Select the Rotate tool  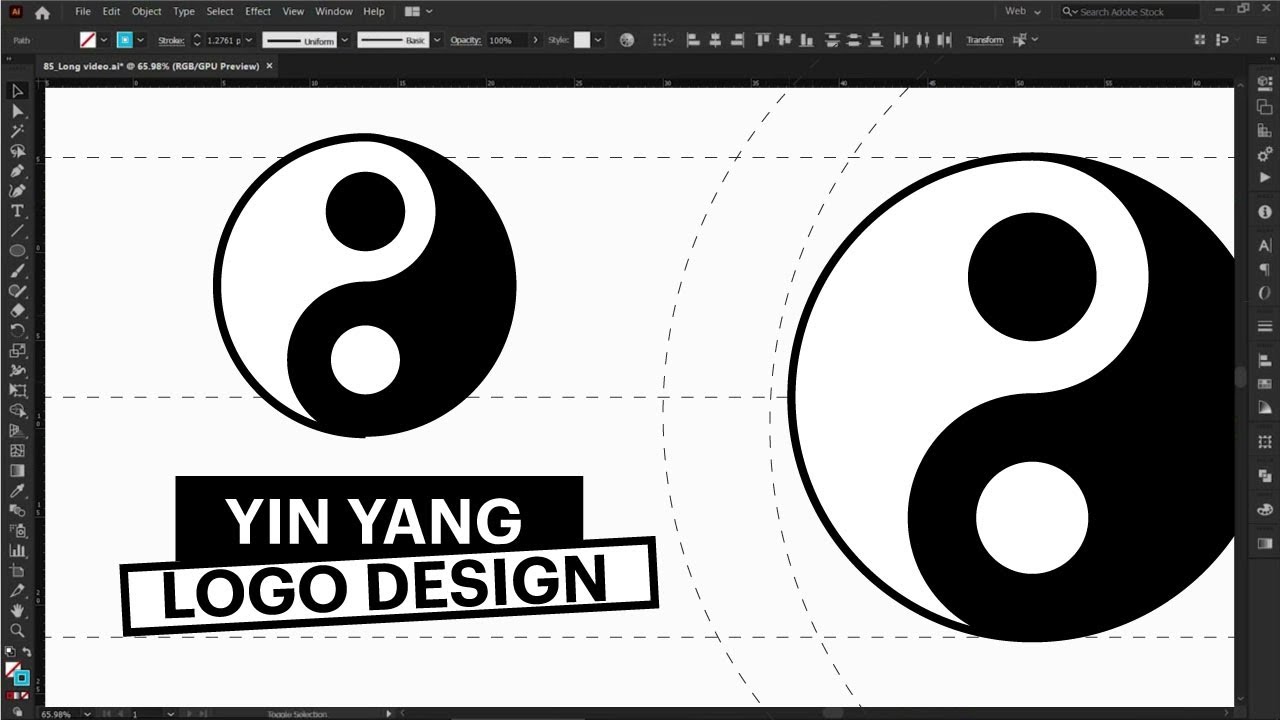17,331
